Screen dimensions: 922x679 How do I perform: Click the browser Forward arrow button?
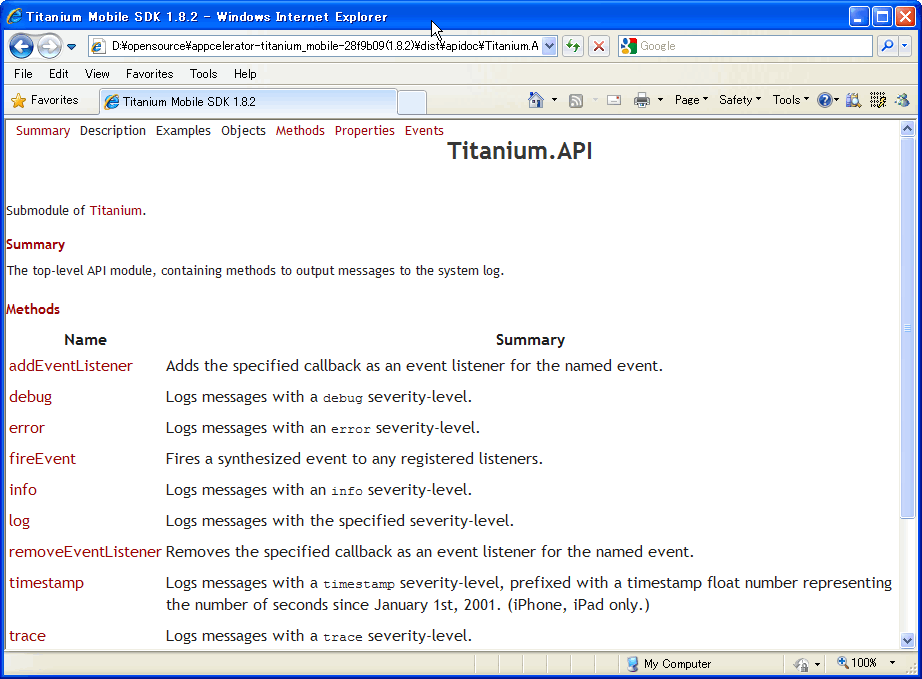tap(49, 46)
